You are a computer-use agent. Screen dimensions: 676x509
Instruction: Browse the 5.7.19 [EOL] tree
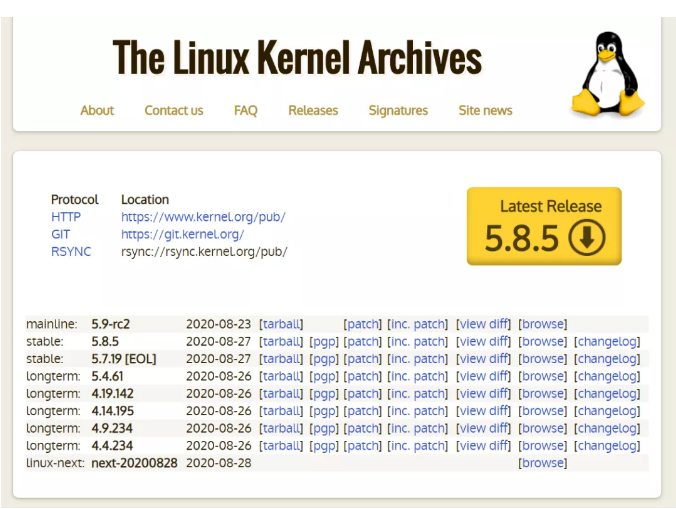pos(543,359)
